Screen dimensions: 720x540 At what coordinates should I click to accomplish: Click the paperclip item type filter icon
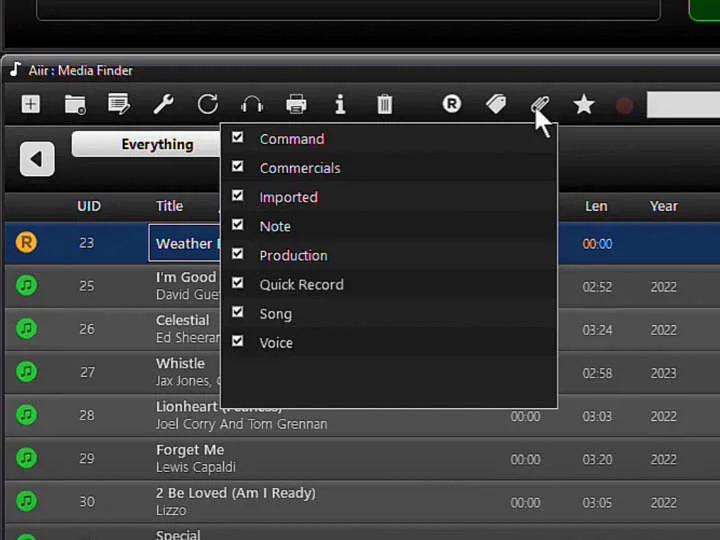tap(540, 105)
